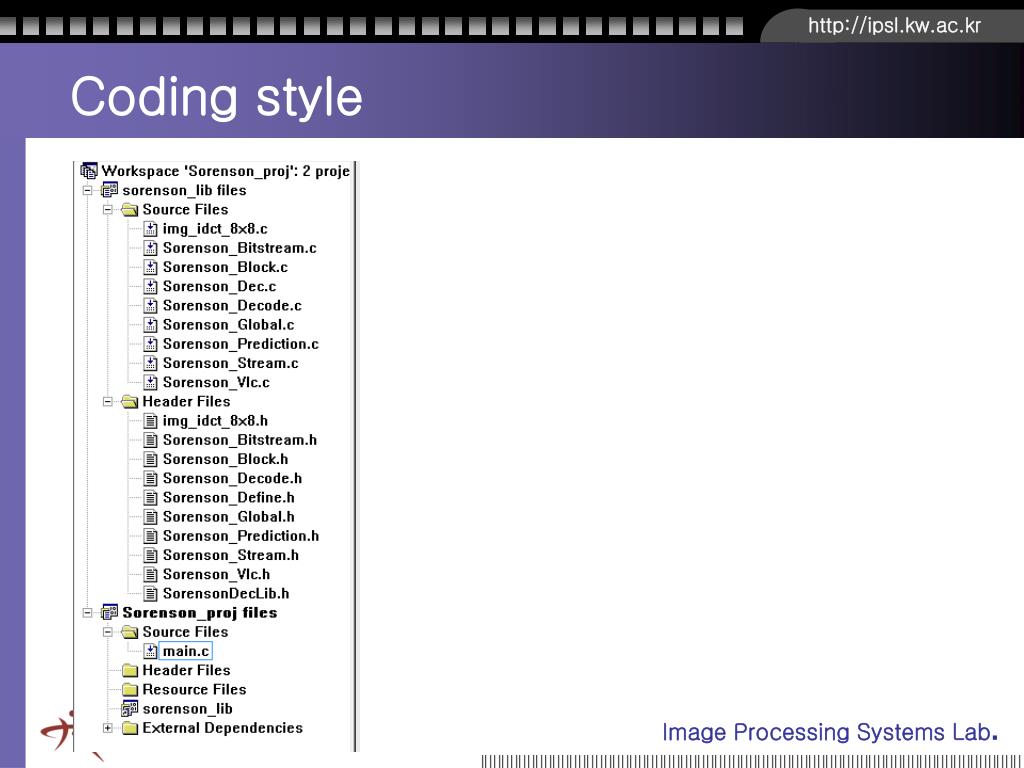Select the main.c file label

pyautogui.click(x=185, y=652)
